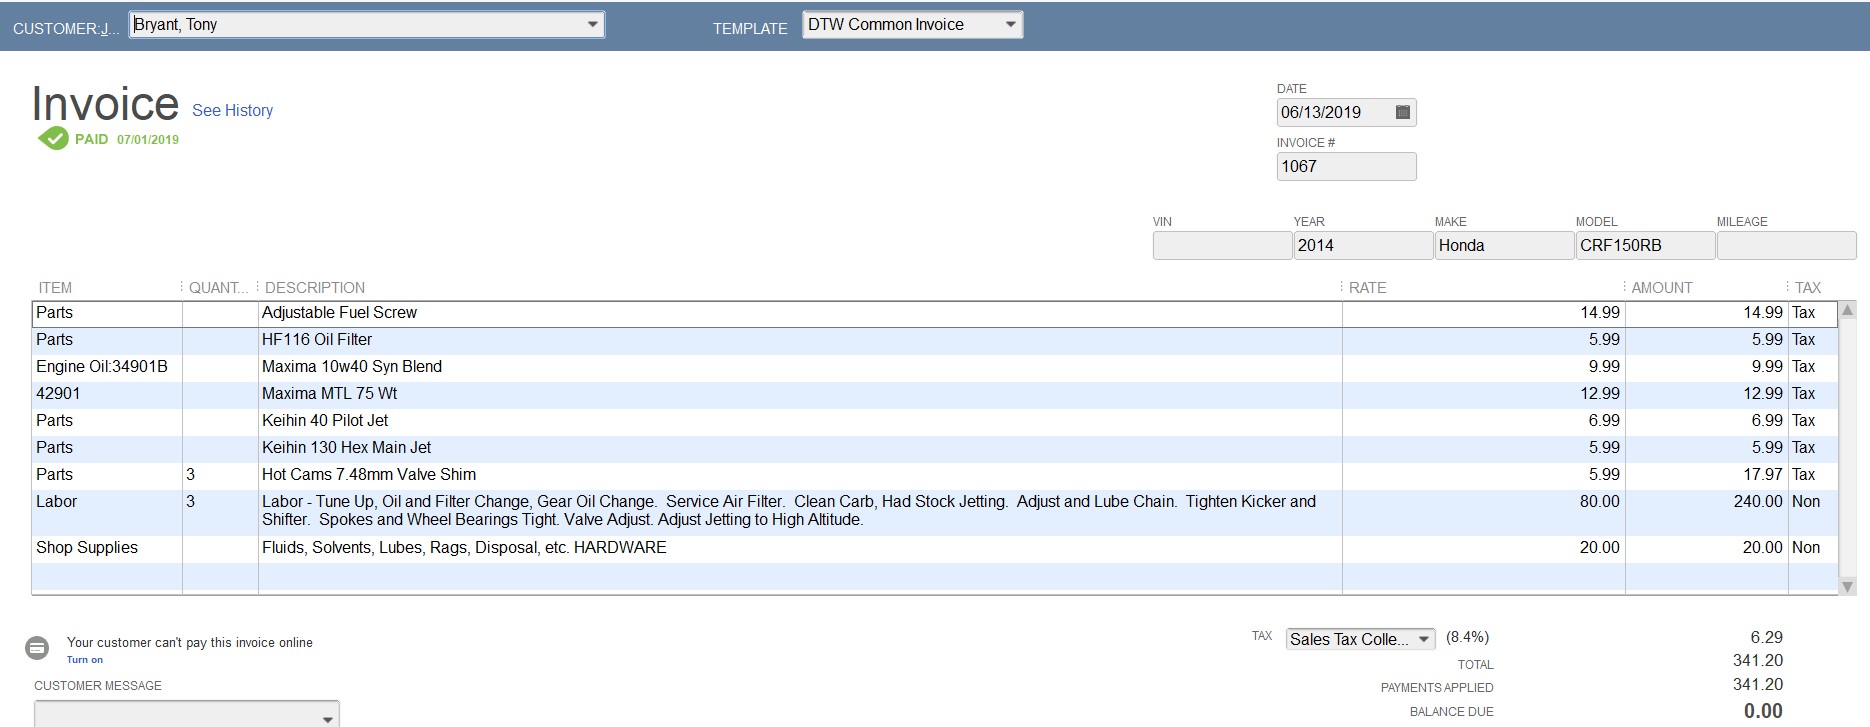
Task: Select the empty VIN field
Action: tap(1221, 246)
